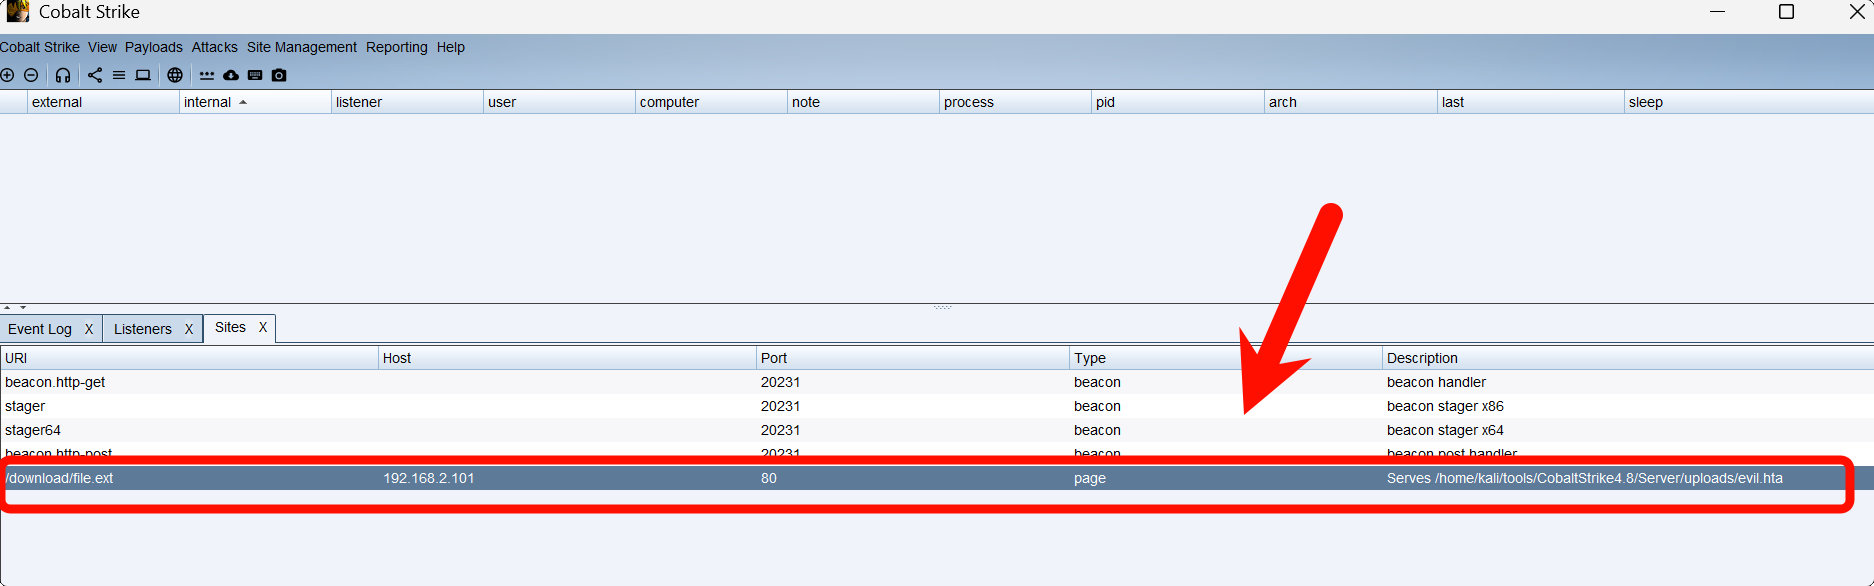Close the Listeners tab
The image size is (1874, 586).
[189, 329]
